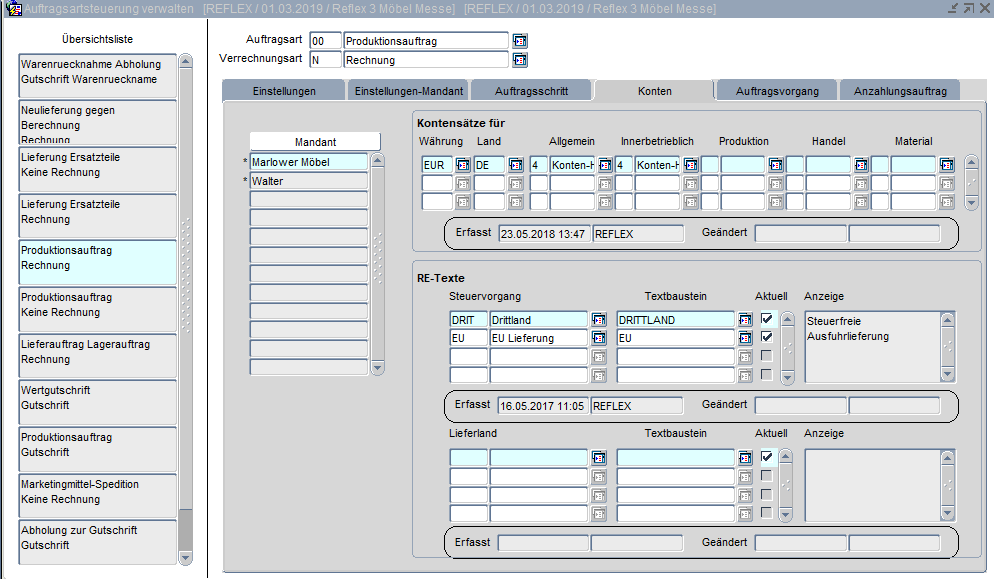The height and width of the screenshot is (579, 994).
Task: Open lookup icon beside DE Land field
Action: click(516, 164)
